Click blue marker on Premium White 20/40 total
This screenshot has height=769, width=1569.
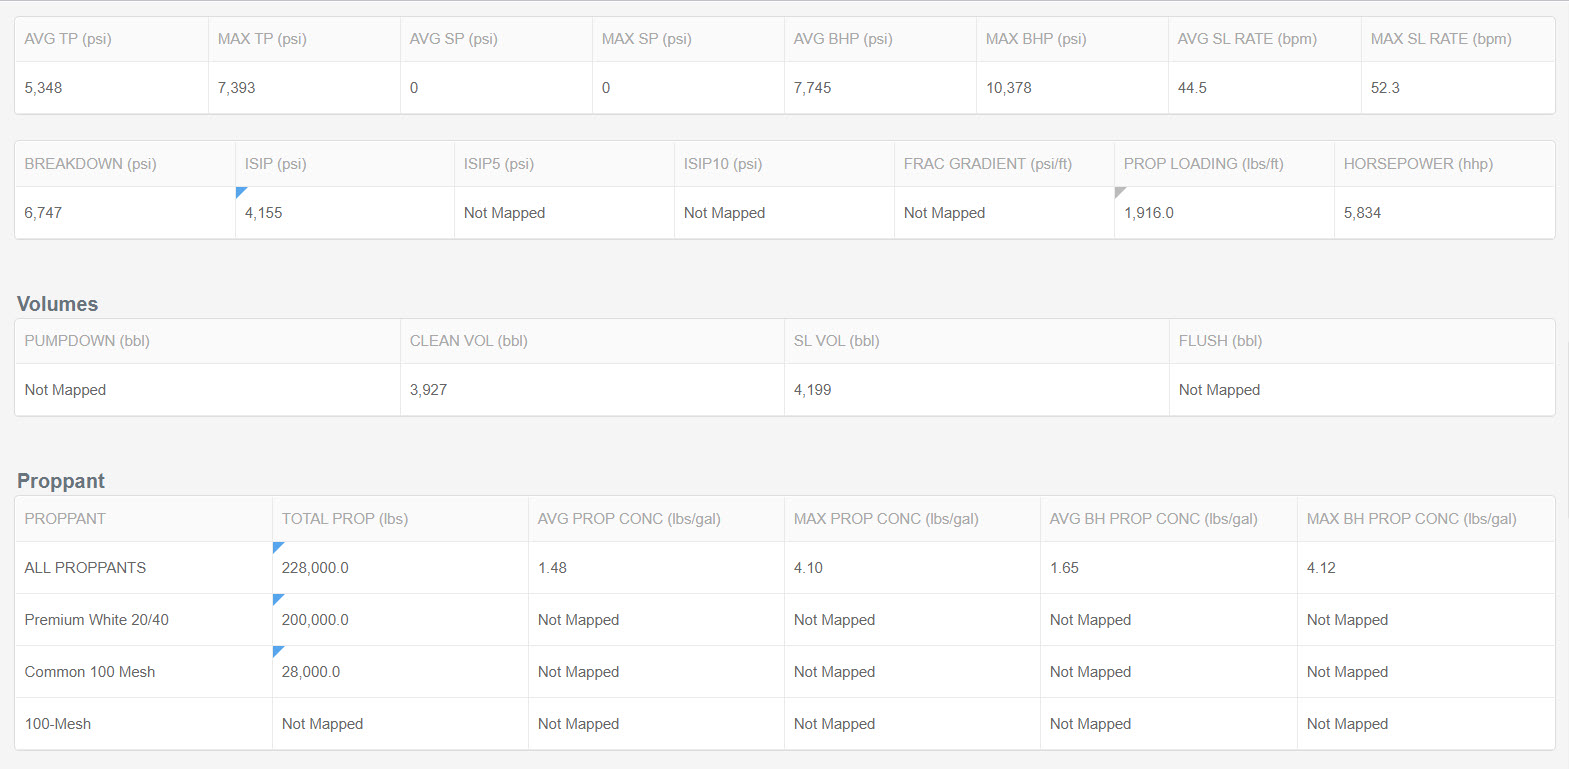[x=277, y=598]
